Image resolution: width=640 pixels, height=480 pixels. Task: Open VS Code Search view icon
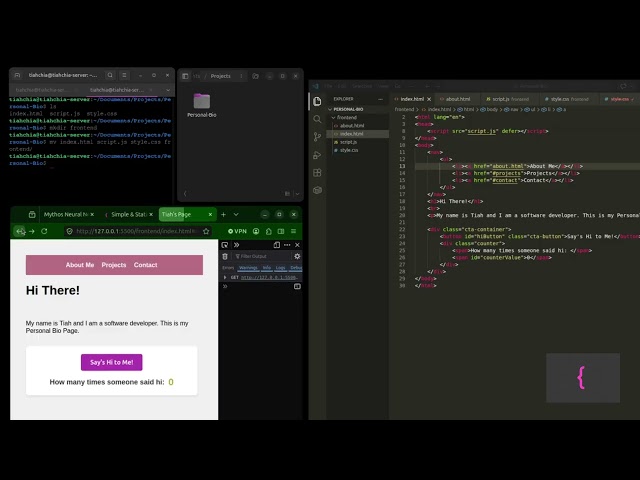pyautogui.click(x=317, y=119)
